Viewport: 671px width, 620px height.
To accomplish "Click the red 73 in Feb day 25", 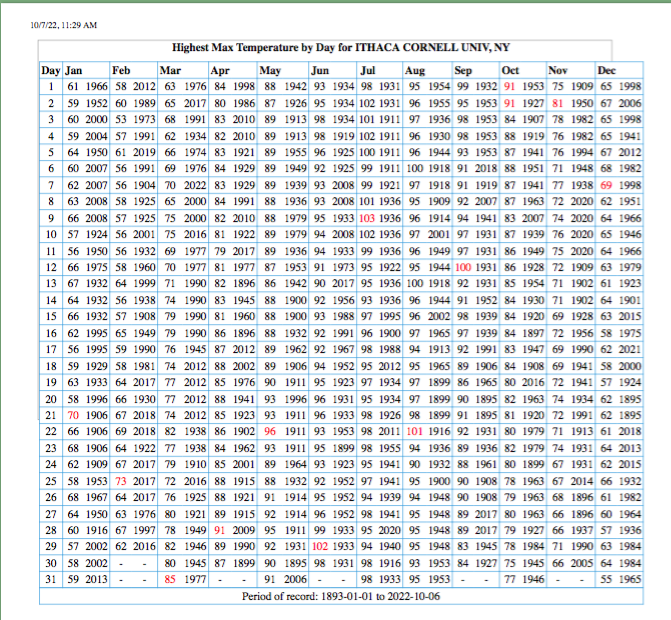I will point(121,481).
